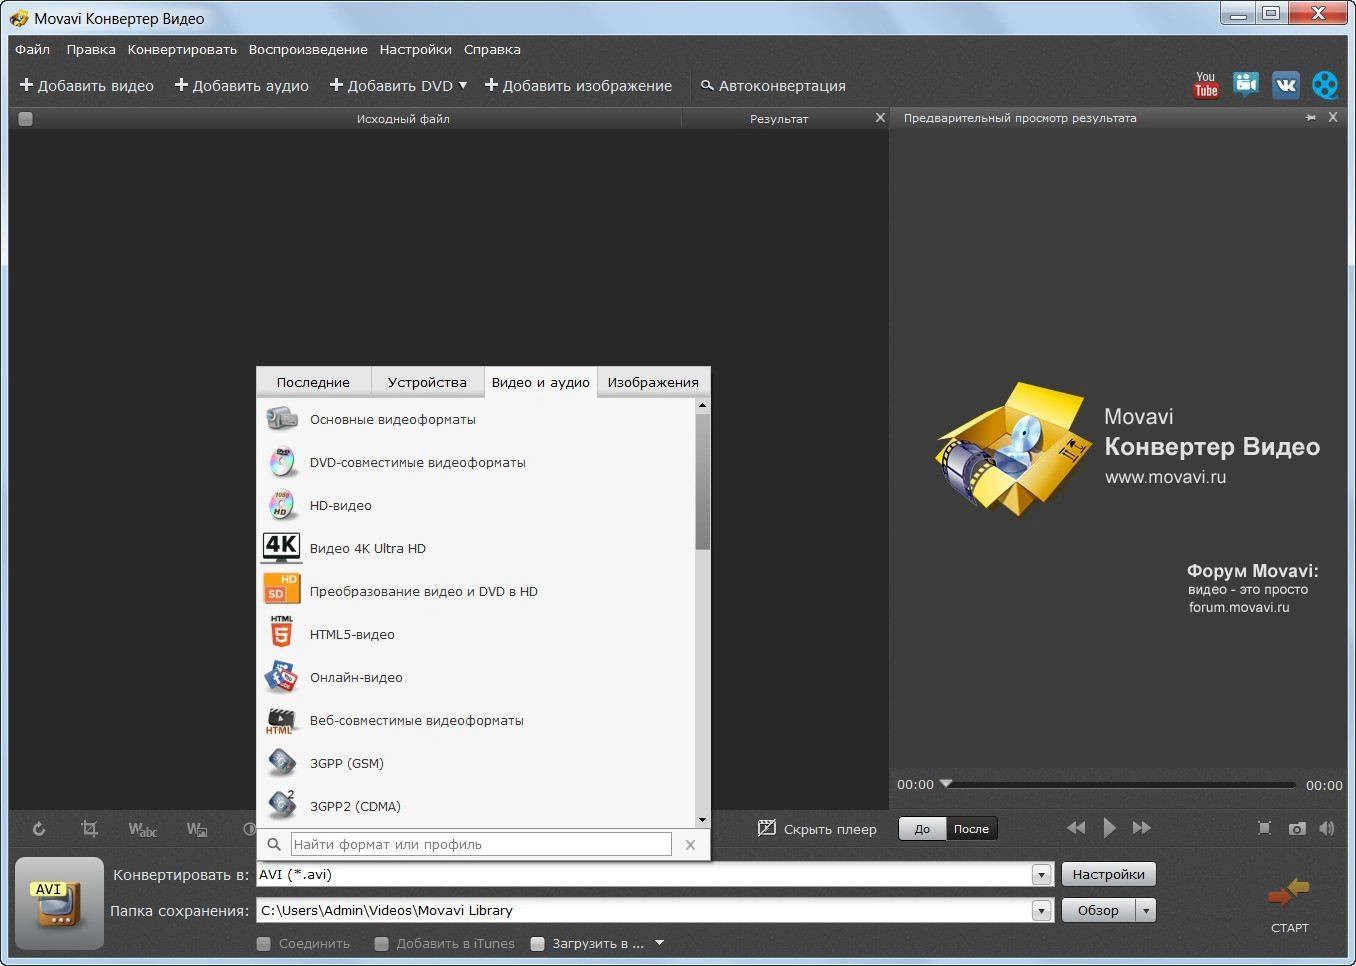The image size is (1356, 966).
Task: Choose Онлайн-видео format group
Action: [x=476, y=677]
